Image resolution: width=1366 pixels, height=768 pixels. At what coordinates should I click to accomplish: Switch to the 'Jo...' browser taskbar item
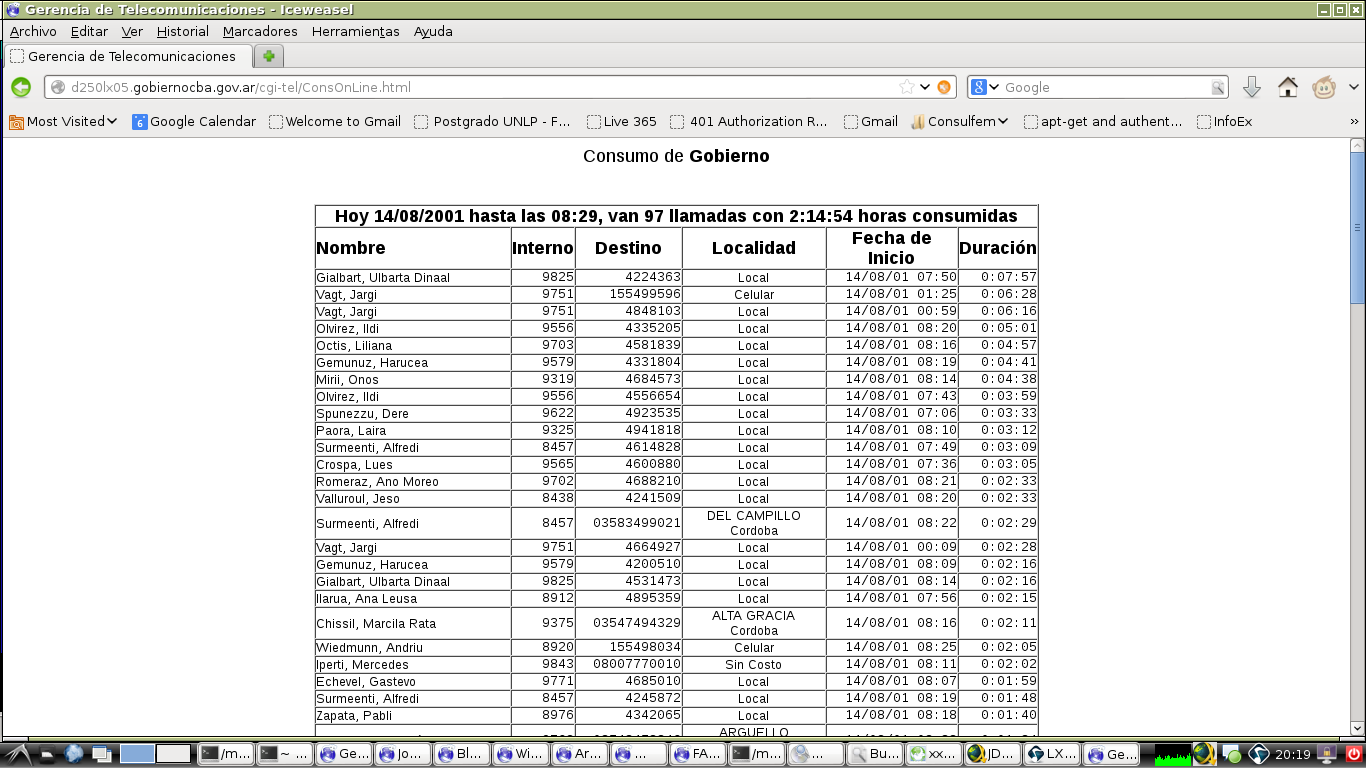pyautogui.click(x=401, y=754)
